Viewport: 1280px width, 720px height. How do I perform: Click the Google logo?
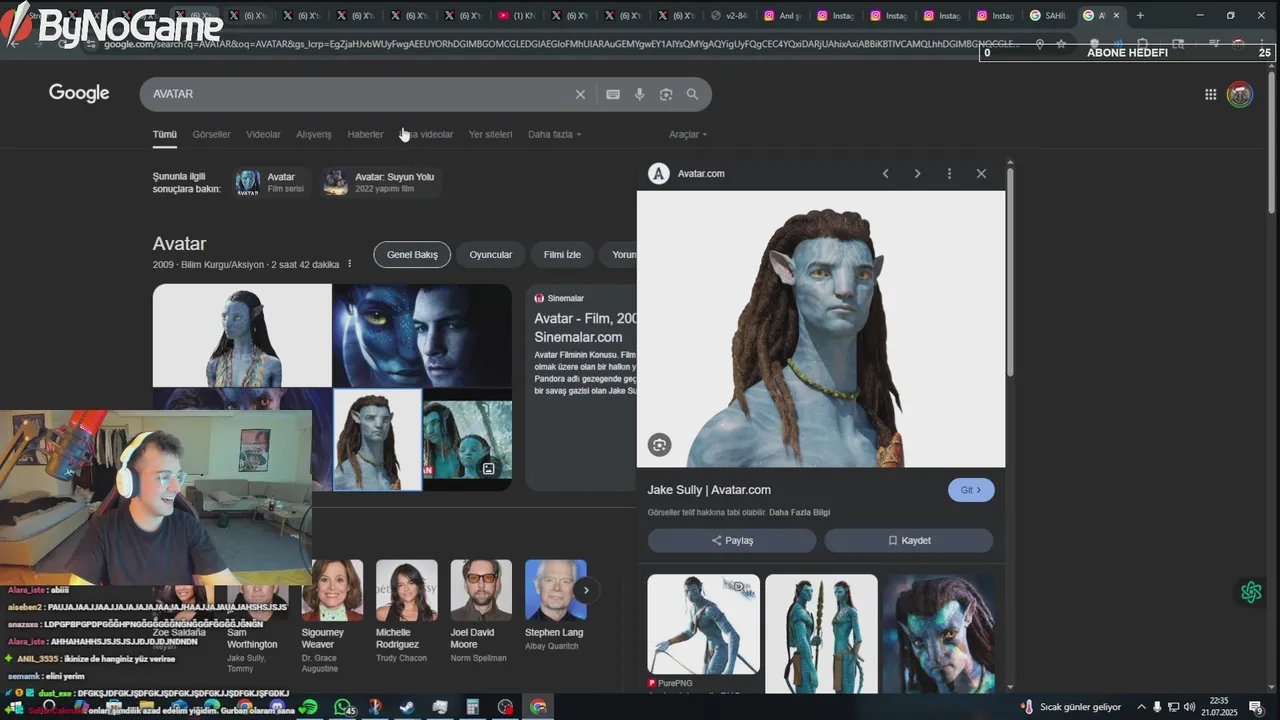(79, 93)
